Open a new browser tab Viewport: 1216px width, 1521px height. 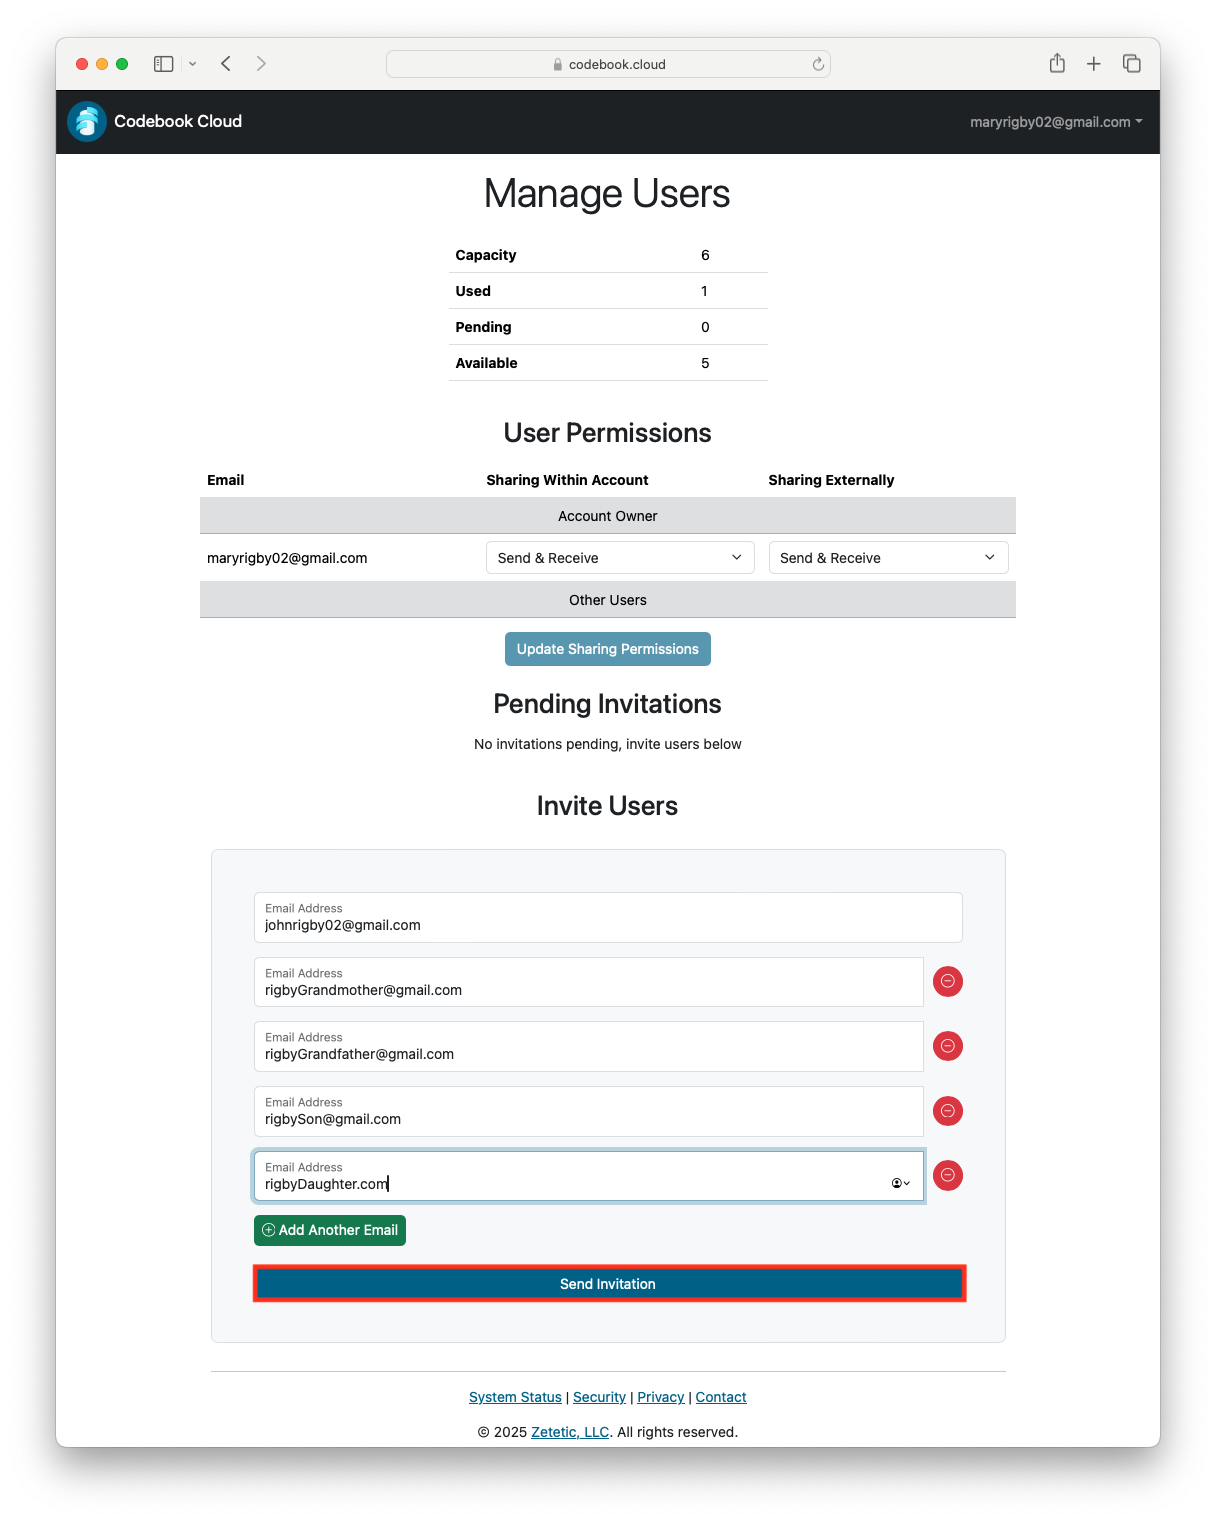[x=1094, y=63]
